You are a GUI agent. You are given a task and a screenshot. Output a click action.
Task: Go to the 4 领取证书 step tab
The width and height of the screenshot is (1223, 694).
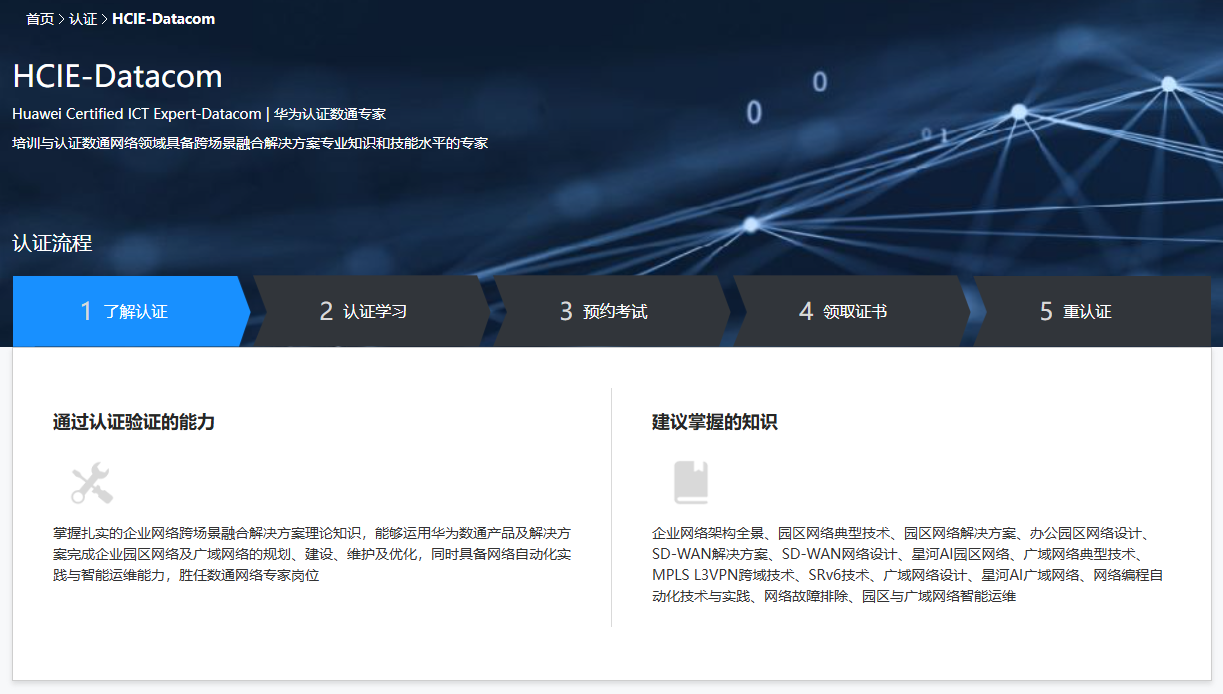[851, 311]
